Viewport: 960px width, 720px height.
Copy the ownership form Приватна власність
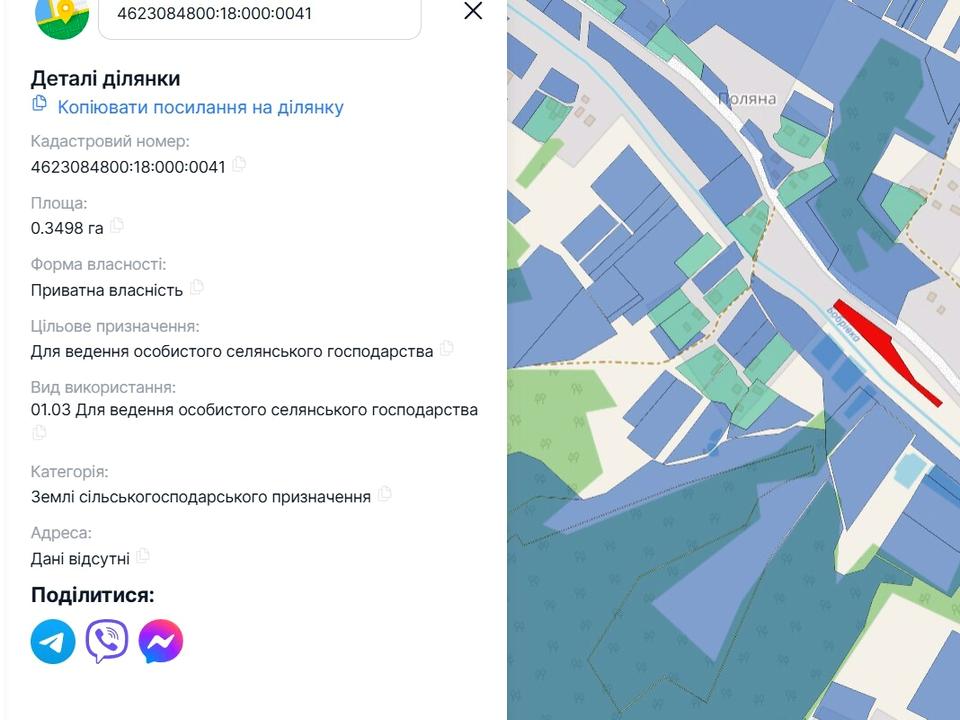197,288
